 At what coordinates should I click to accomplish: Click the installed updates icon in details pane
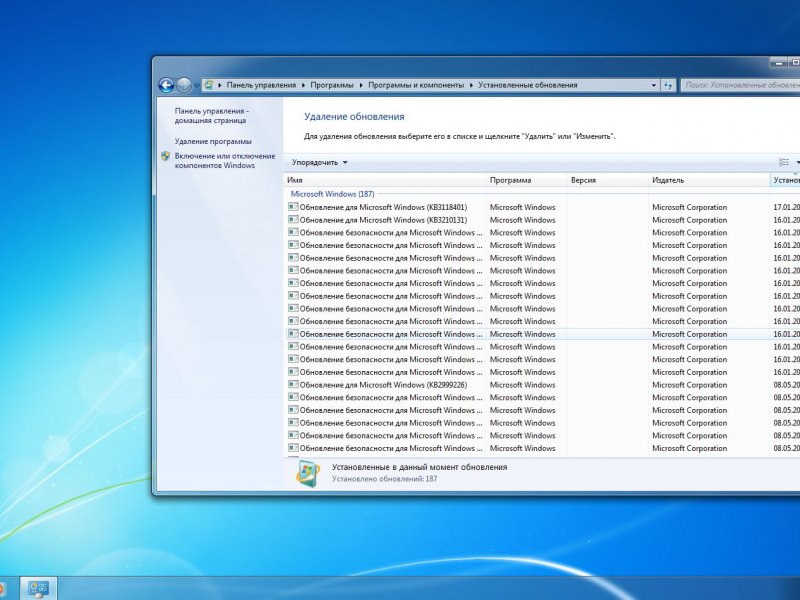coord(308,473)
